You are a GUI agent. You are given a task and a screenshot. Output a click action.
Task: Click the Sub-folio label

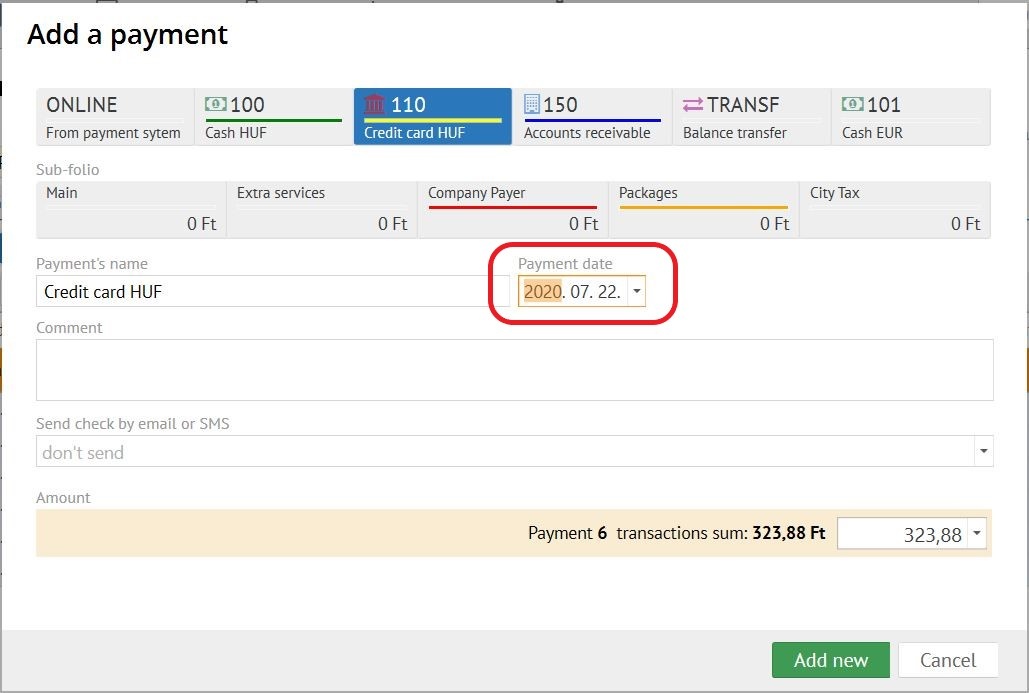tap(68, 169)
